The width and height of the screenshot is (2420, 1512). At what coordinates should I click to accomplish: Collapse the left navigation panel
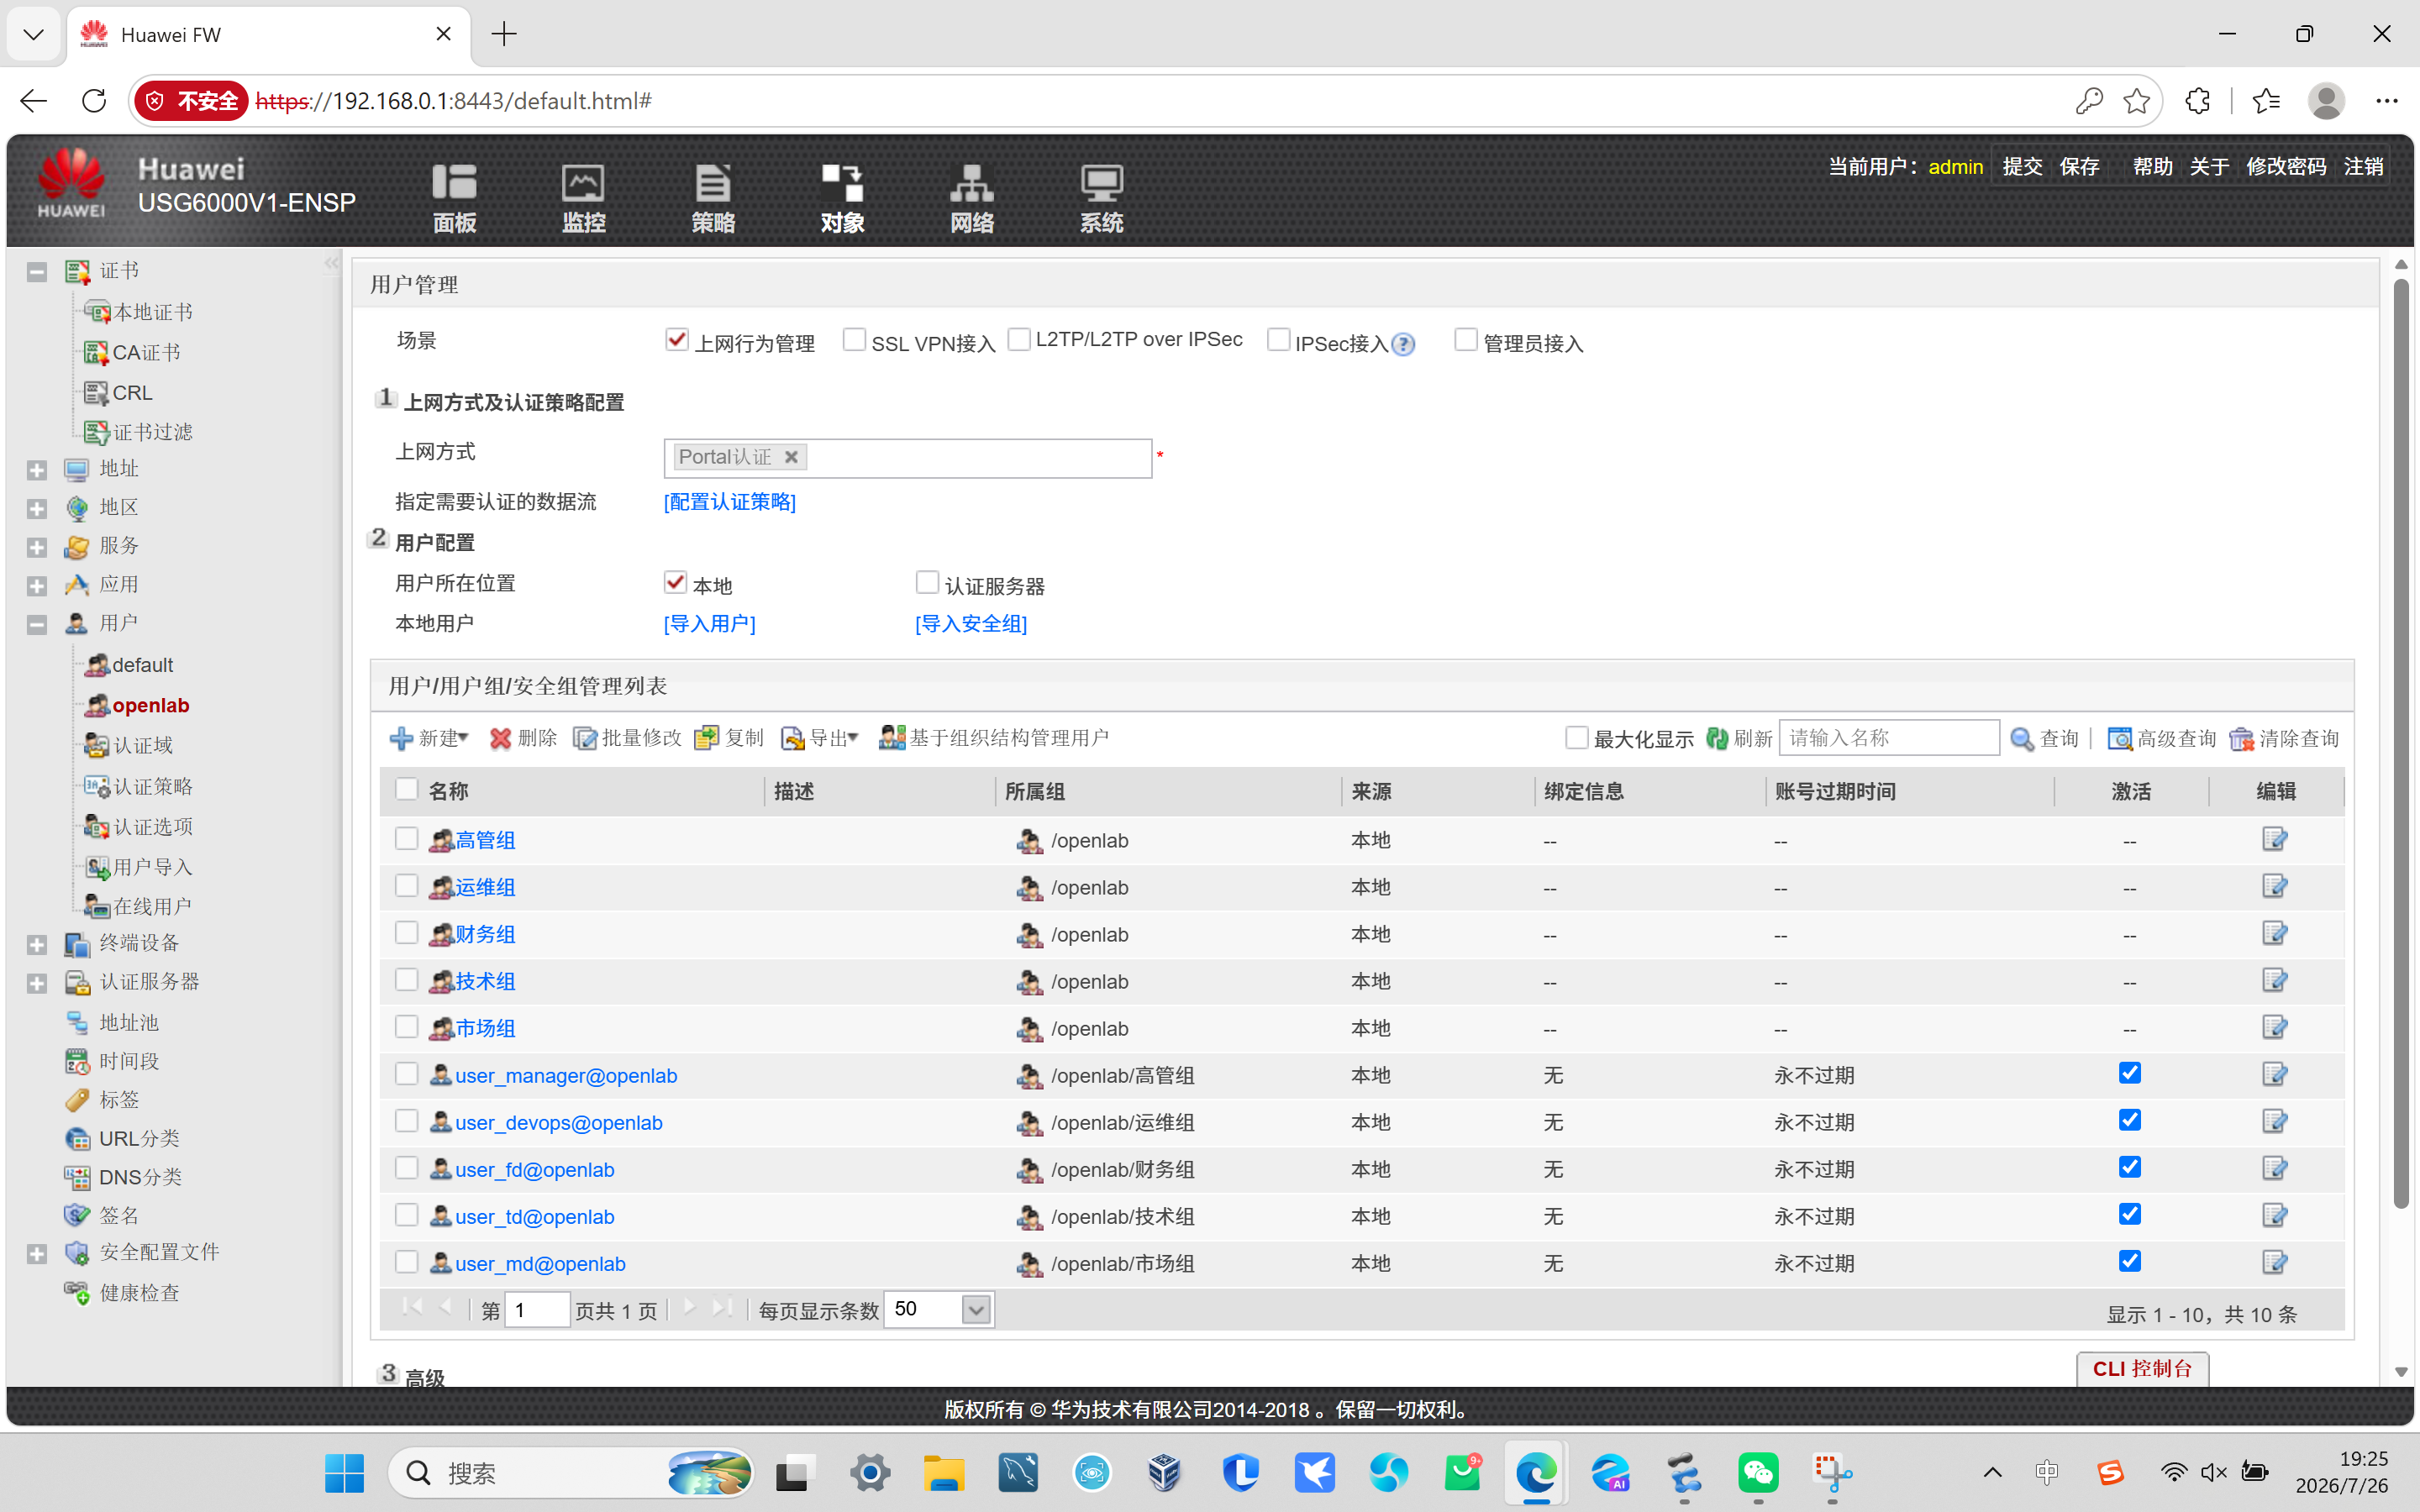point(331,264)
